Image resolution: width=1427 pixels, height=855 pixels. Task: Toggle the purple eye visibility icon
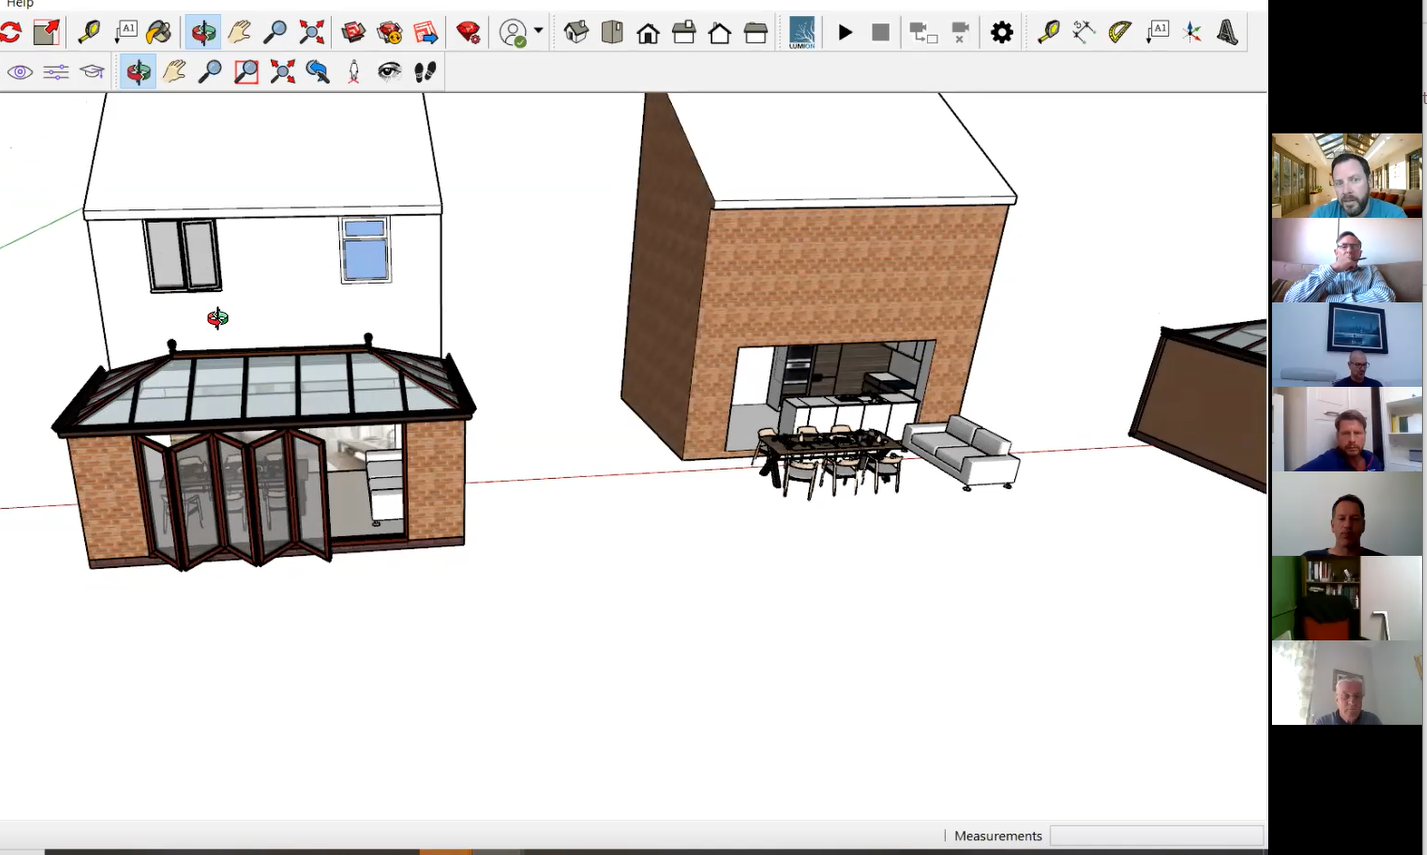point(20,72)
